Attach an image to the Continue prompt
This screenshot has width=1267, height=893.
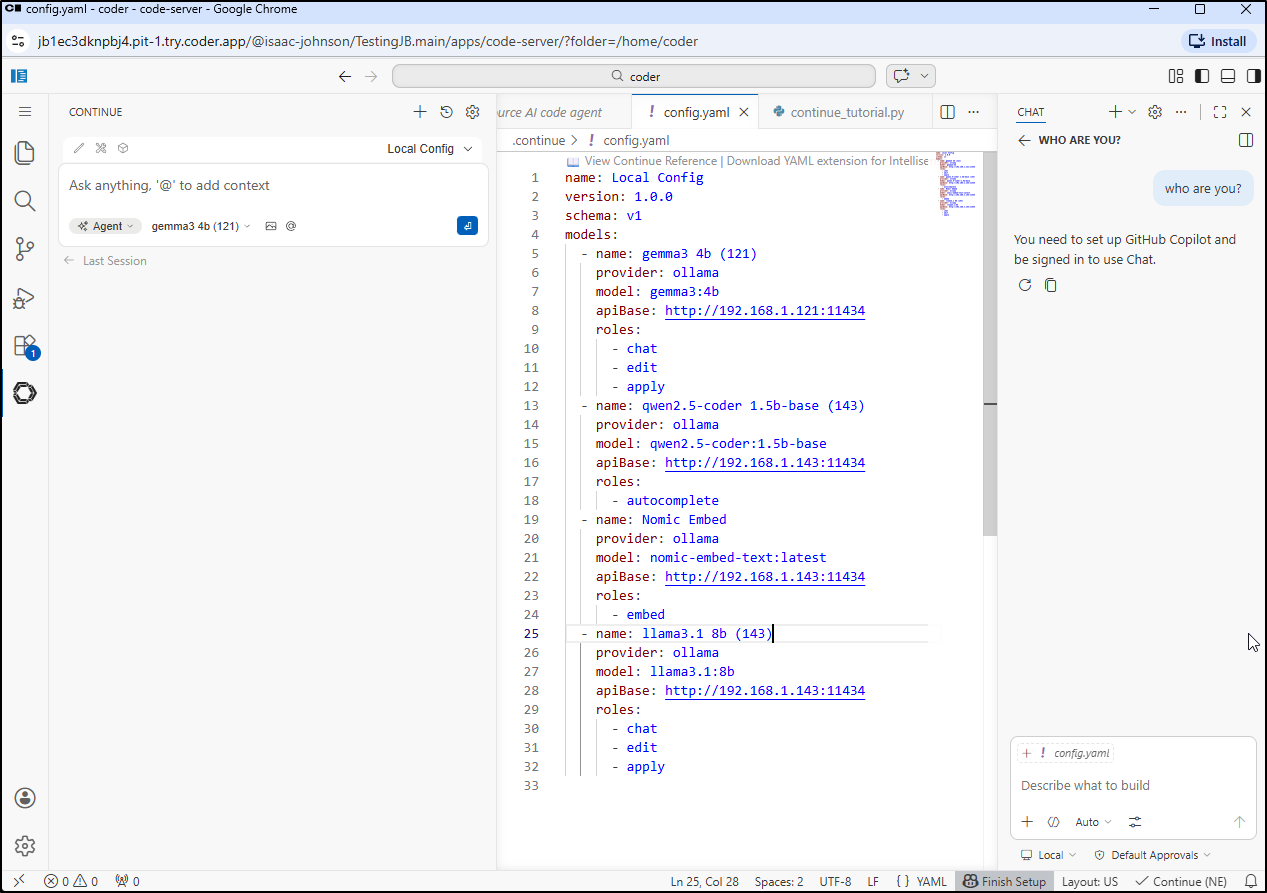(270, 226)
